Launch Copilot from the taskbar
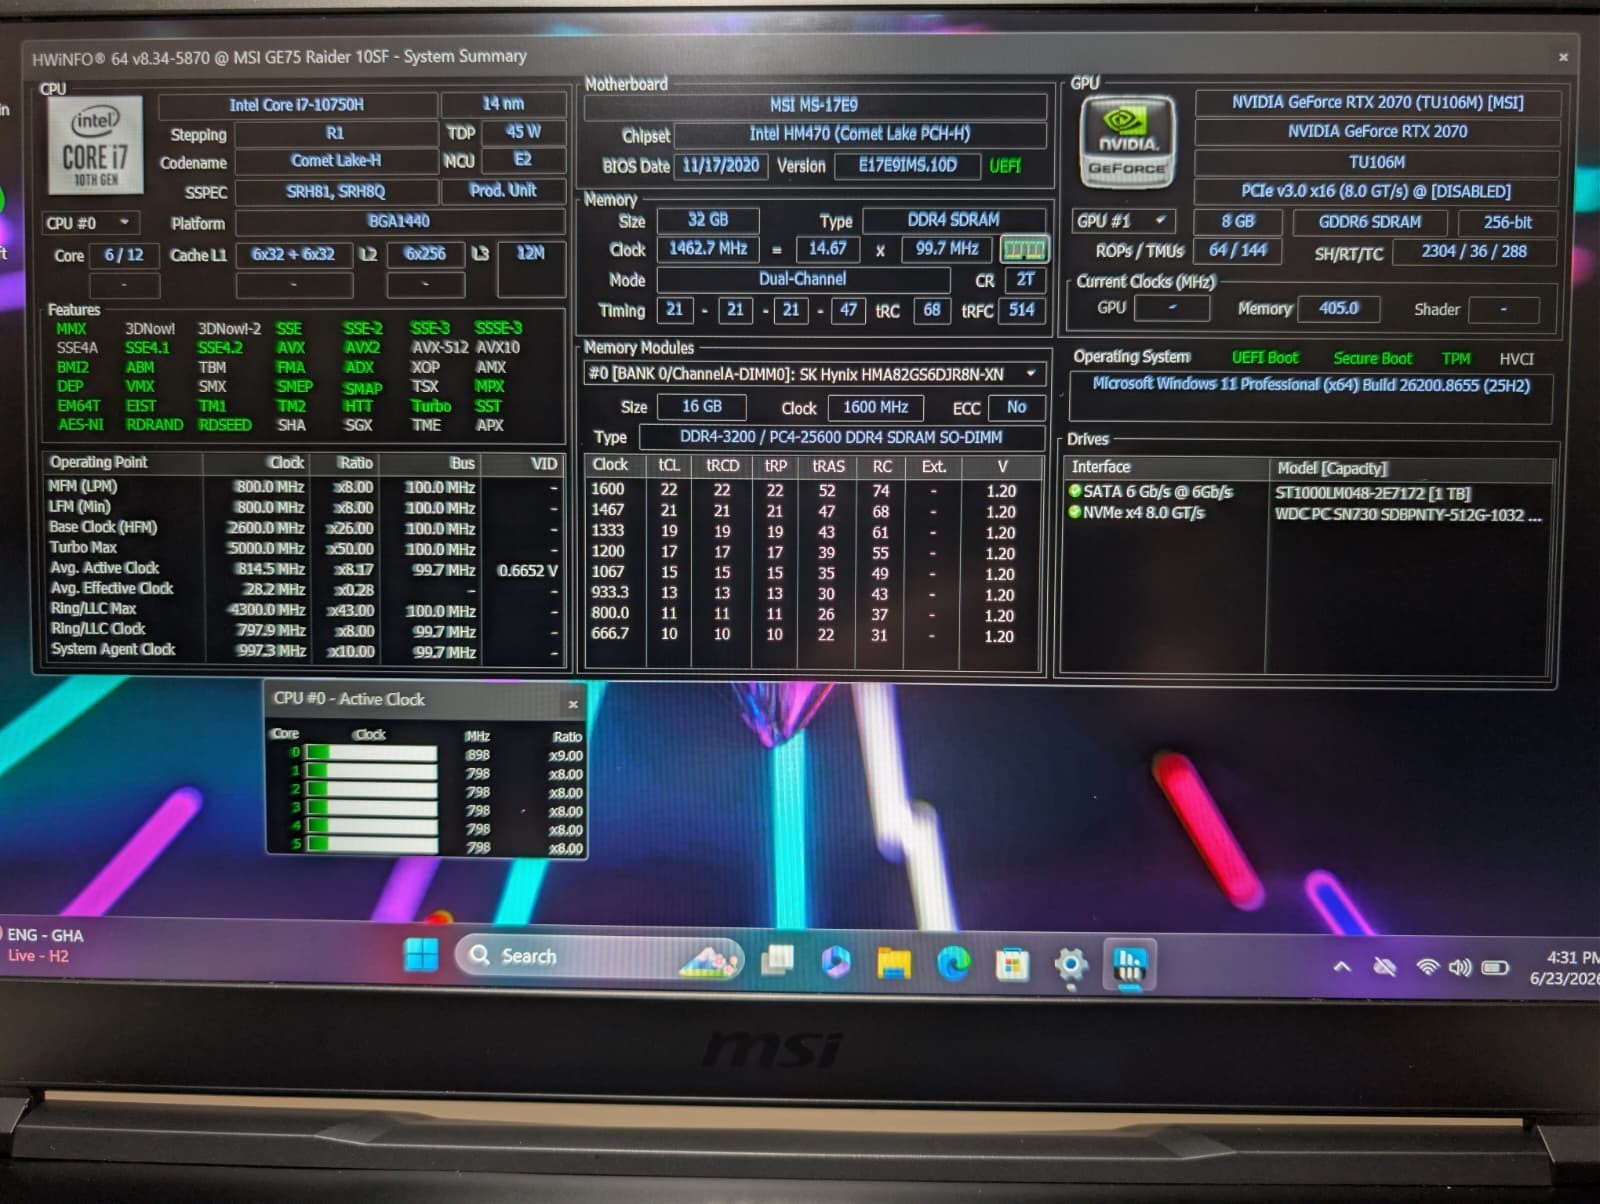 pos(835,962)
